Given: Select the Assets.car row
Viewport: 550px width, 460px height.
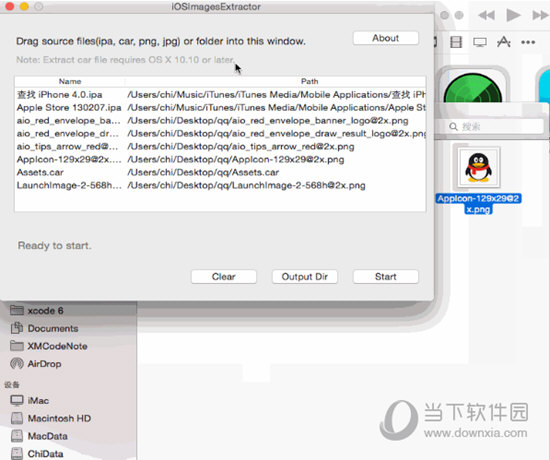Looking at the screenshot, I should click(220, 173).
